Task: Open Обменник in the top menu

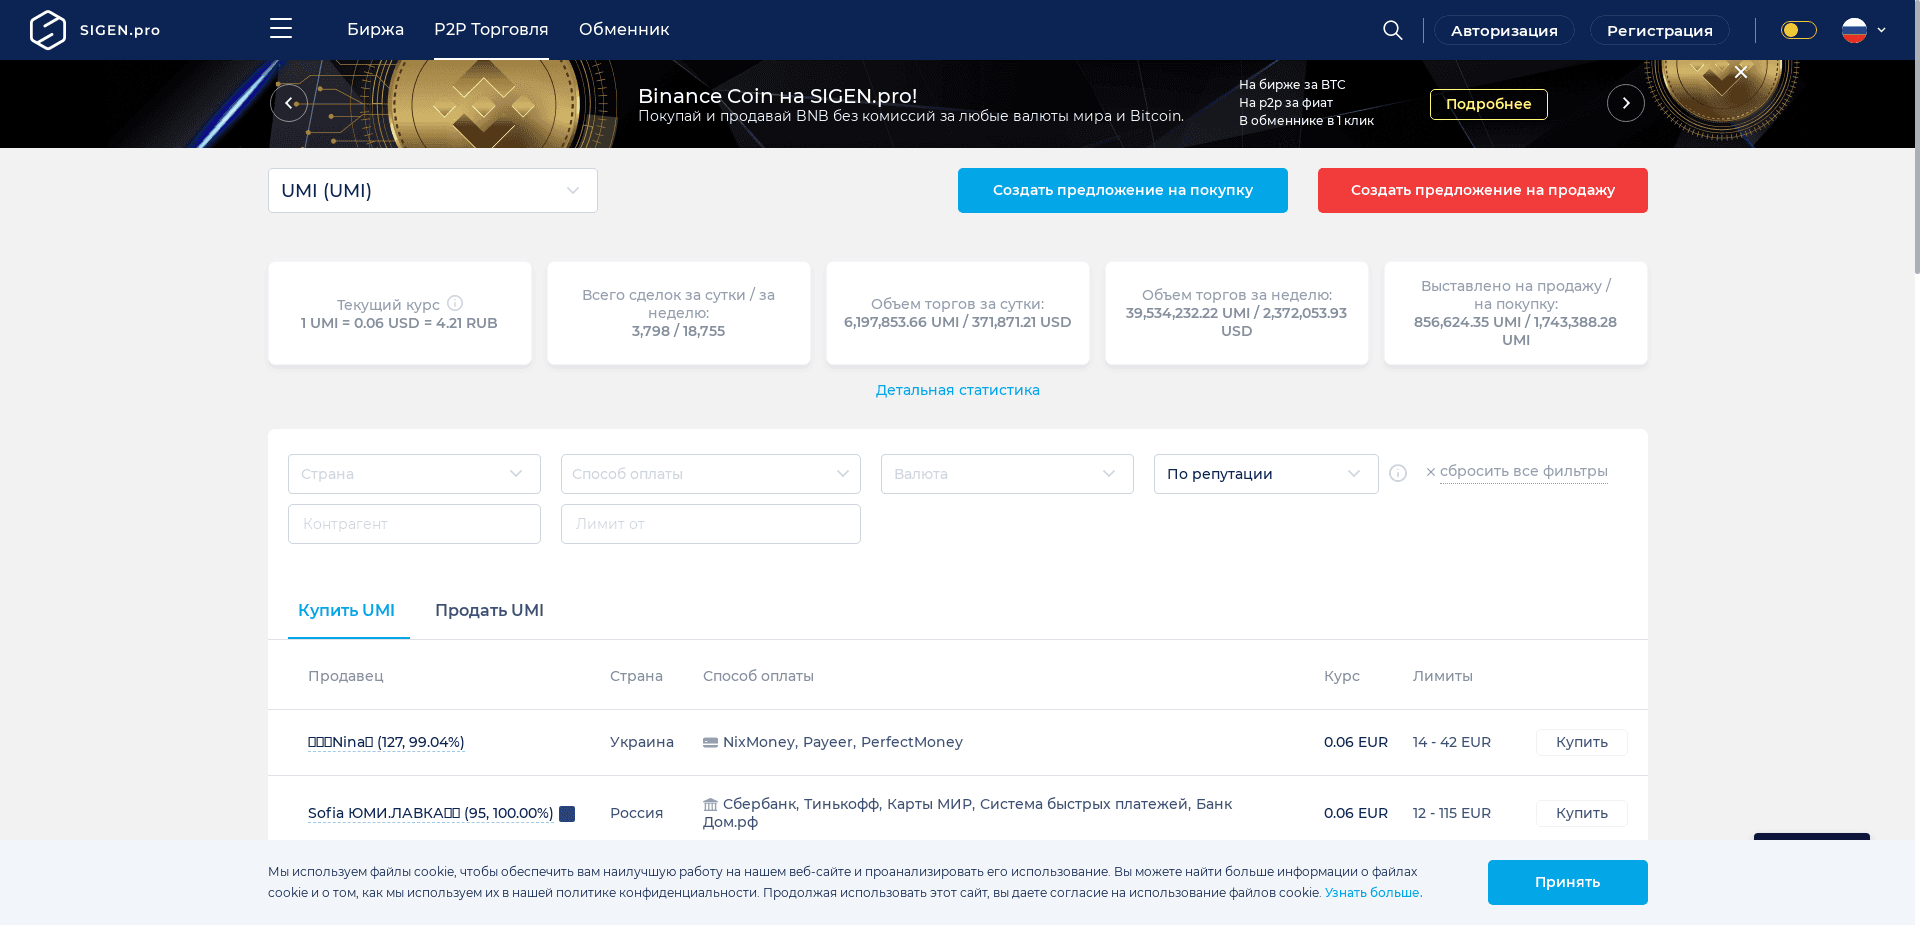Action: coord(624,30)
